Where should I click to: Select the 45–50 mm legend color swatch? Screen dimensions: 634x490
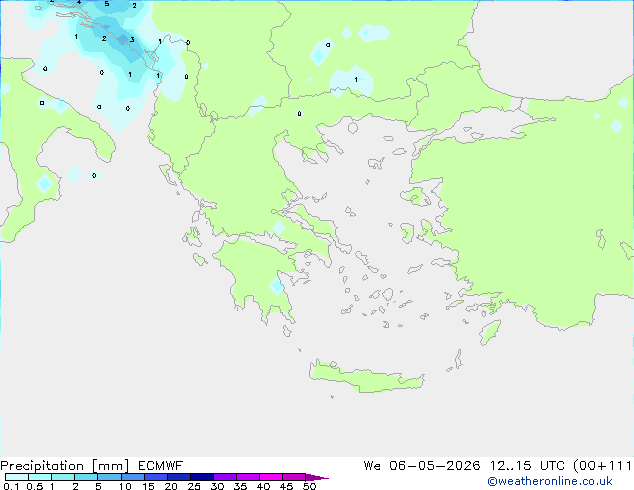pyautogui.click(x=294, y=477)
